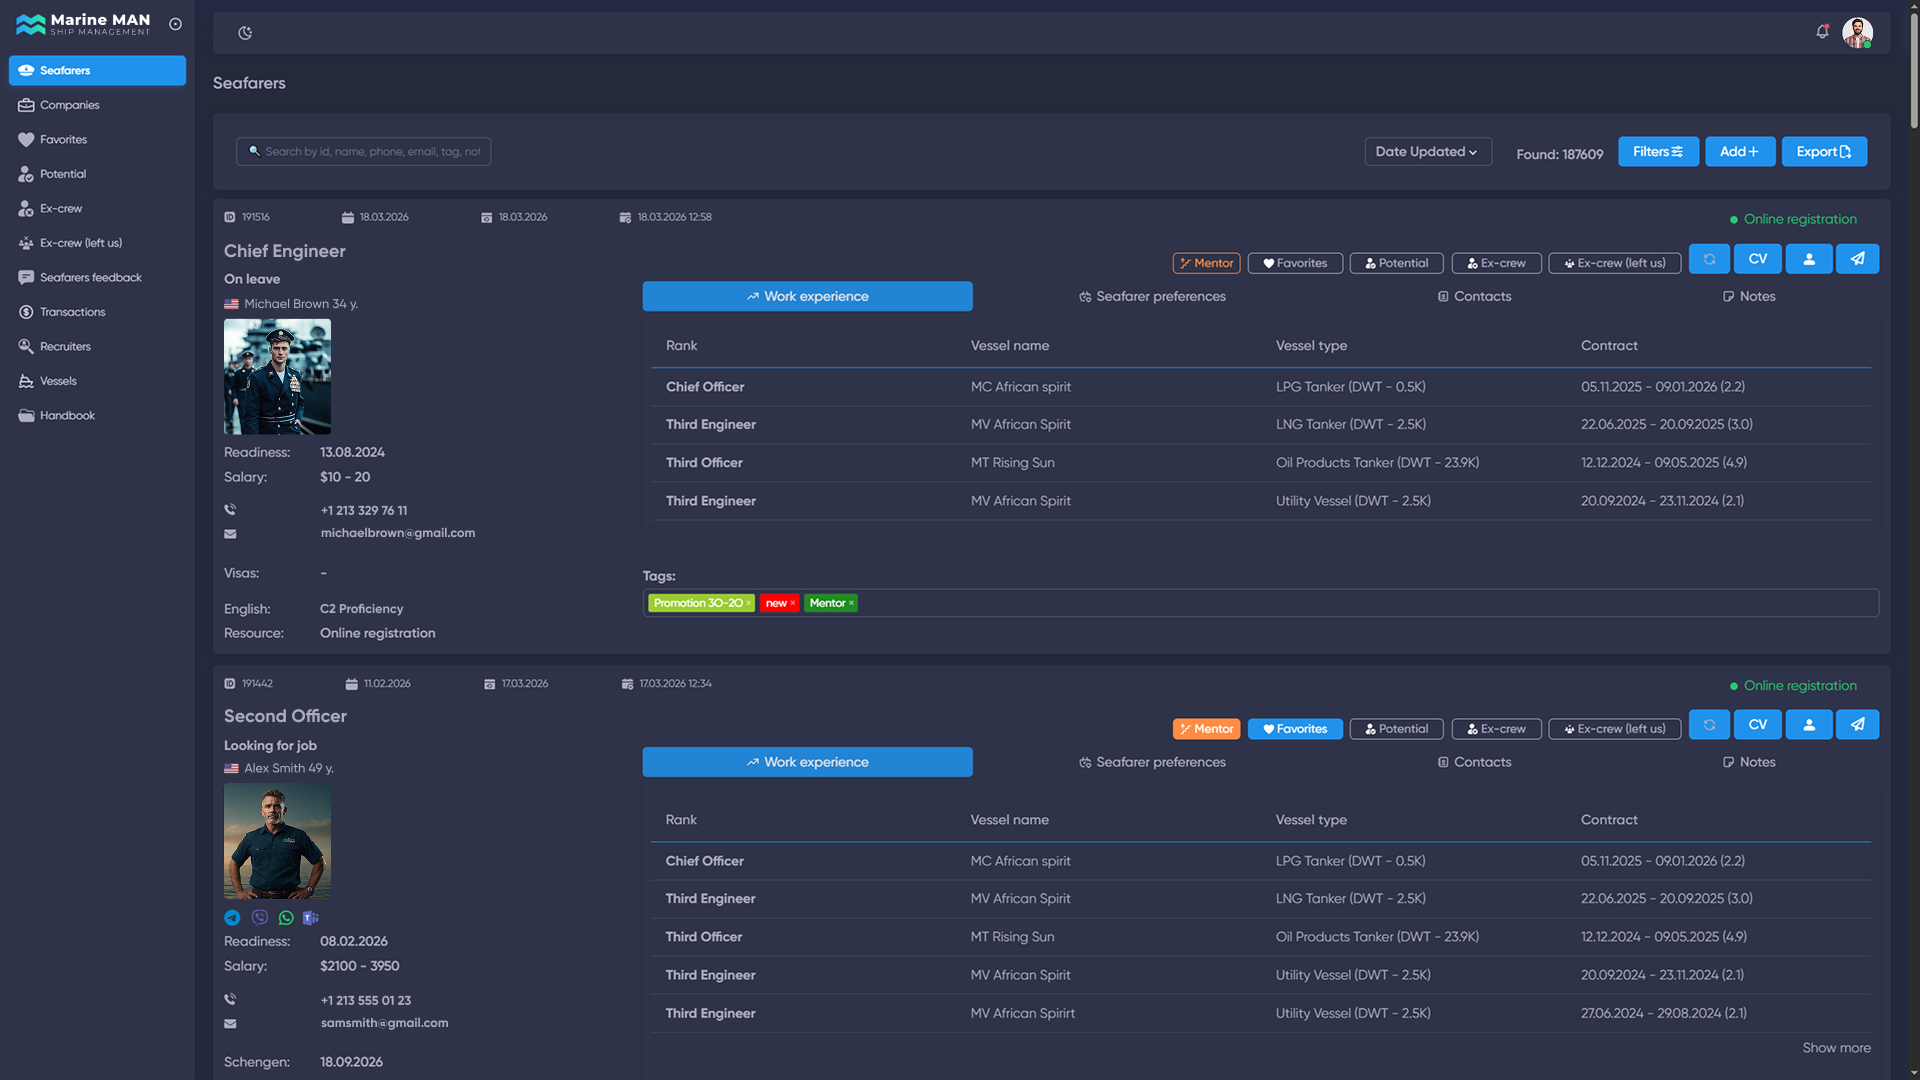Open Favorites in the sidebar
This screenshot has height=1080, width=1920.
point(97,140)
